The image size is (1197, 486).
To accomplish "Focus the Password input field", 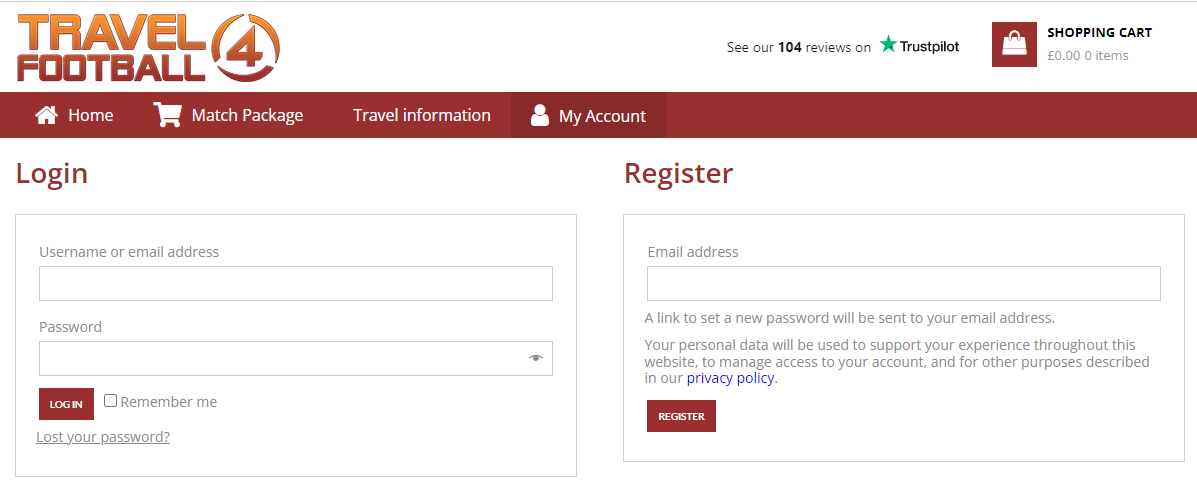I will pos(296,359).
